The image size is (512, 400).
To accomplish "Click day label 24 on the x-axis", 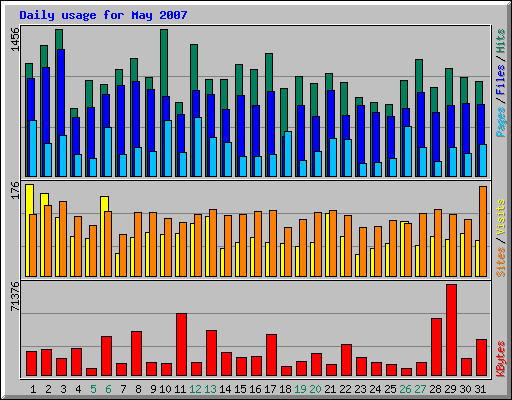I will coord(375,389).
